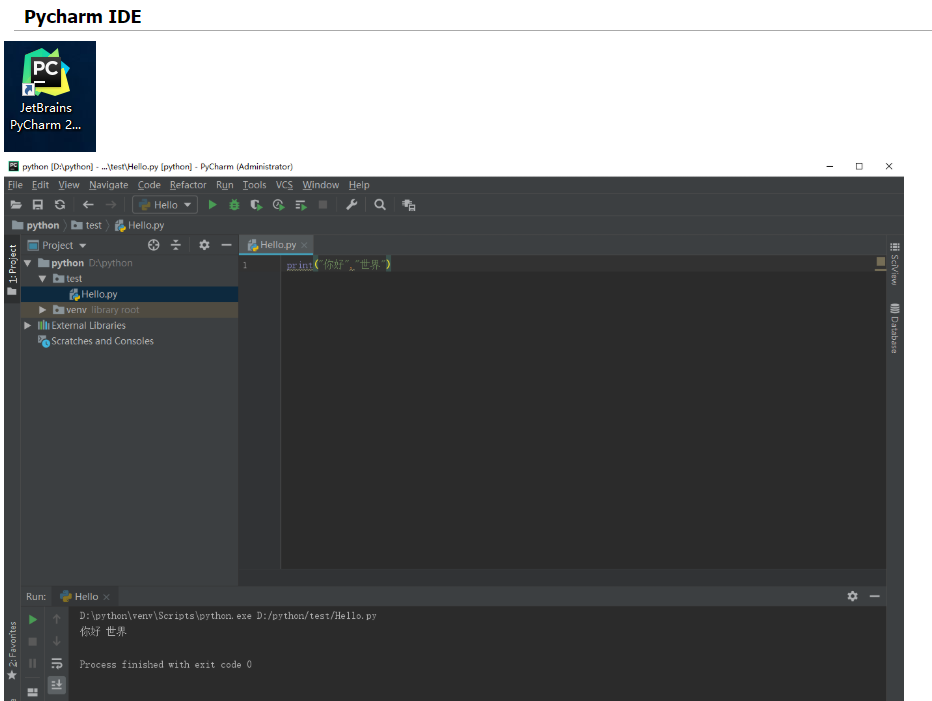
Task: Close the Hello.py editor tab
Action: [x=304, y=245]
